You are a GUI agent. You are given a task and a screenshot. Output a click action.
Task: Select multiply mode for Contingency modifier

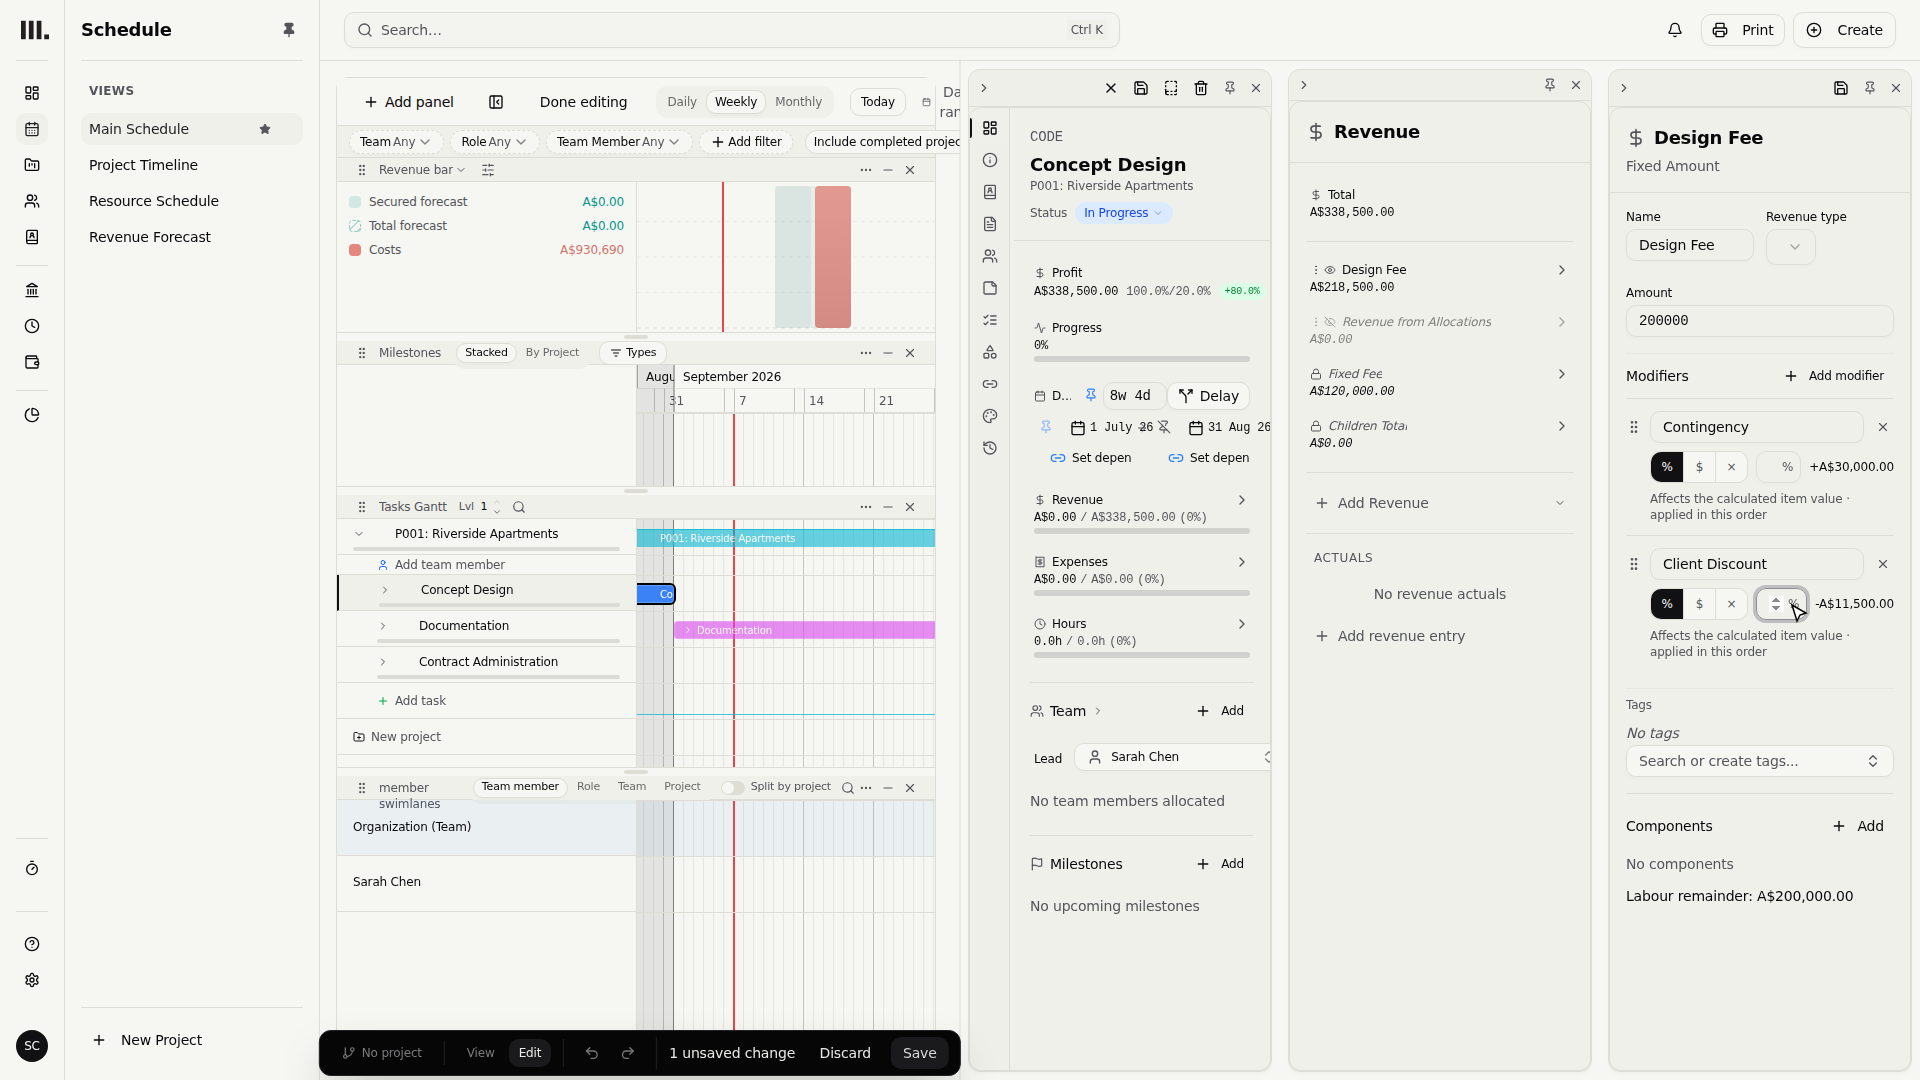[x=1731, y=467]
